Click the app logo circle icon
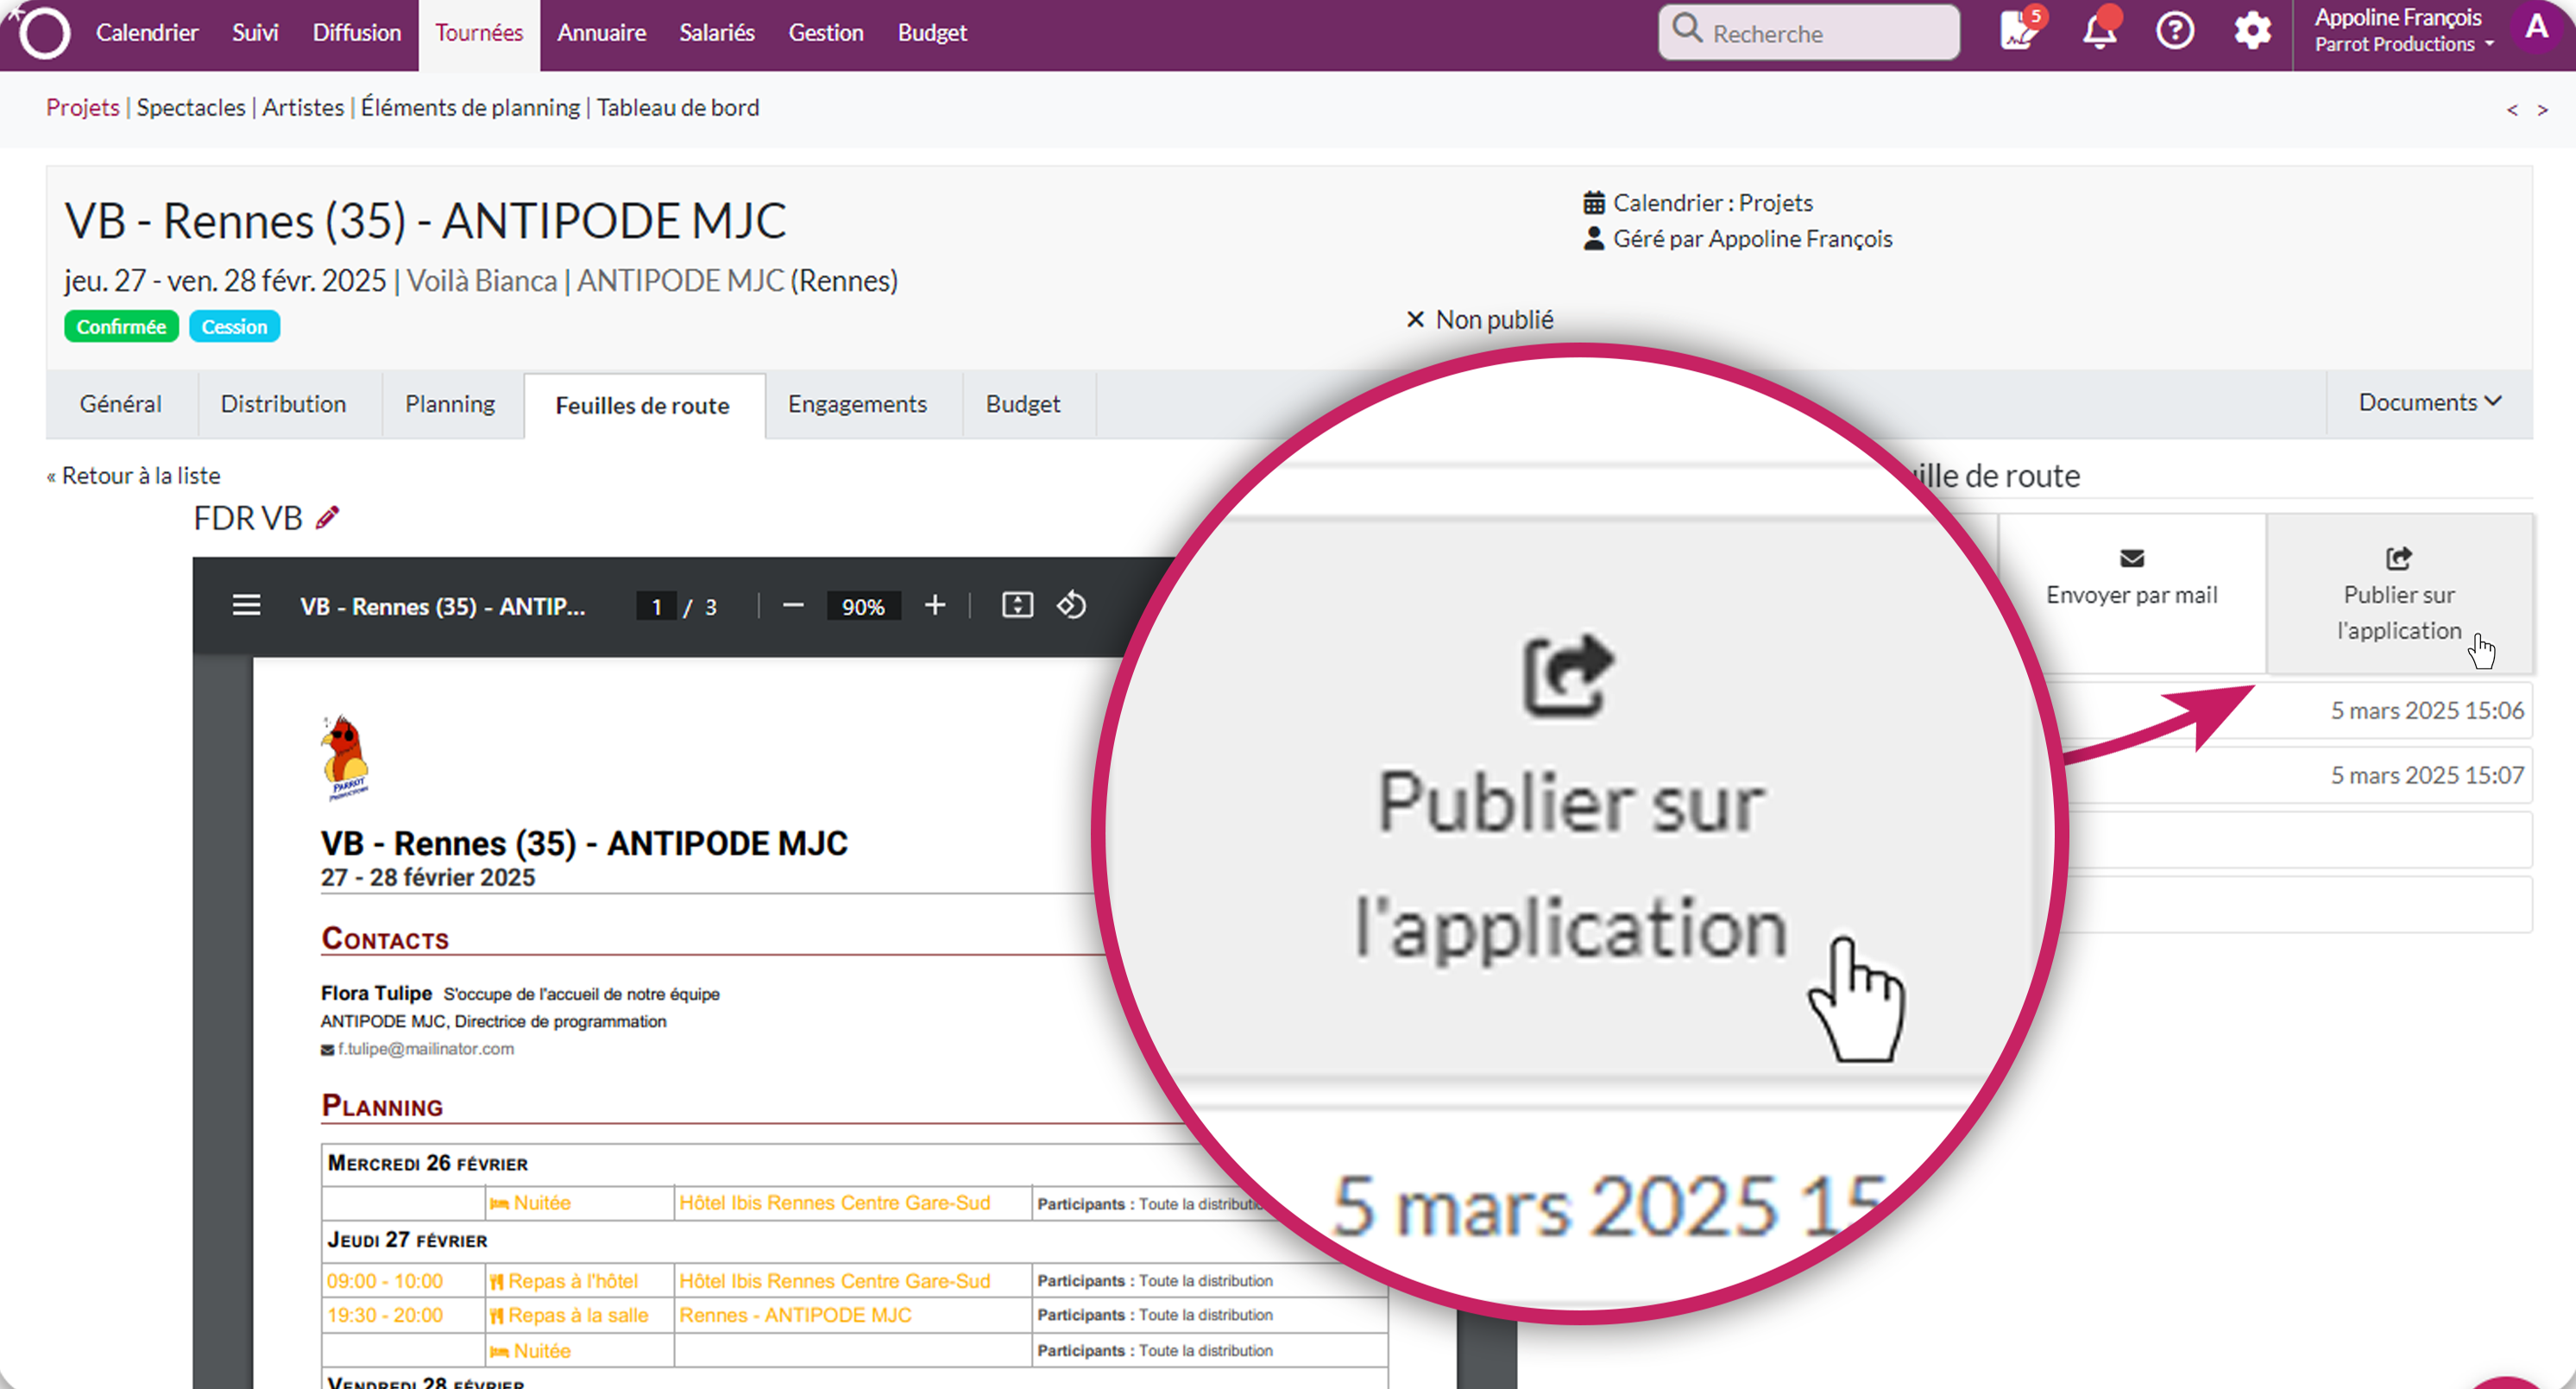Viewport: 2576px width, 1389px height. click(44, 33)
